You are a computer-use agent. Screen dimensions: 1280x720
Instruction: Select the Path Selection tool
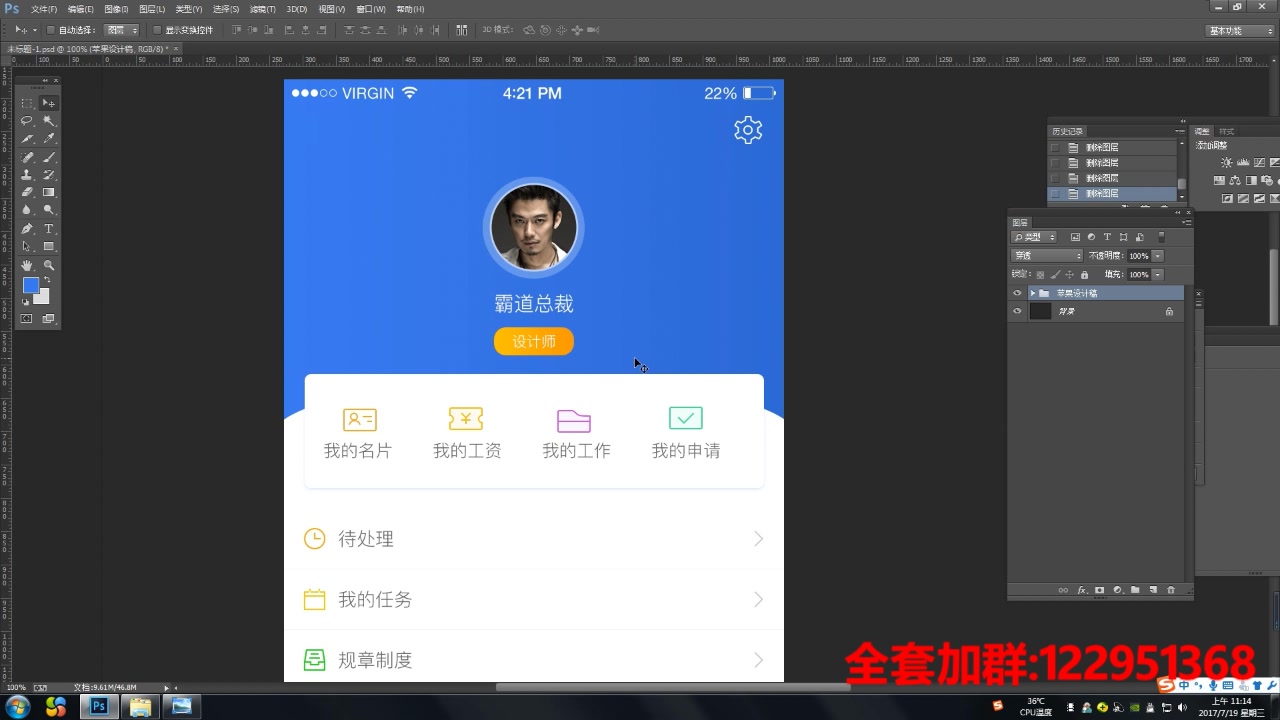point(27,247)
